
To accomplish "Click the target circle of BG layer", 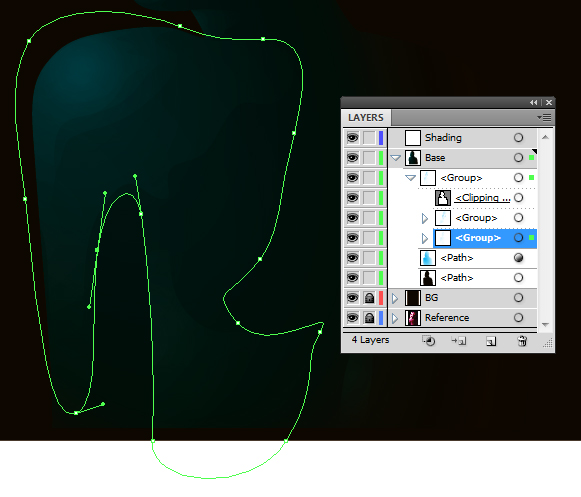I will coord(518,298).
